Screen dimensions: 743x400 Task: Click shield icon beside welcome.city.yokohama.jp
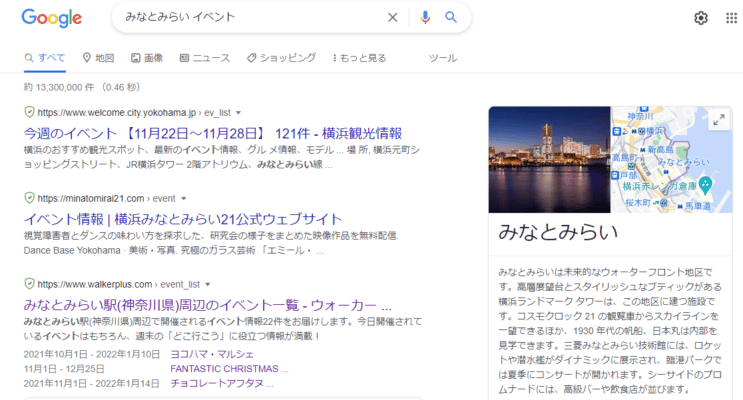[29, 112]
